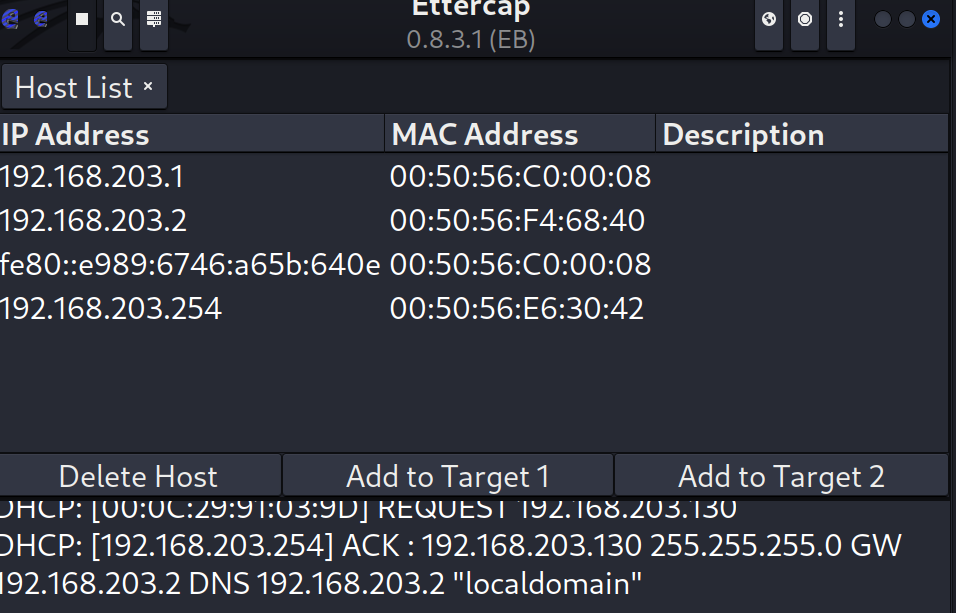Click the stop MITM circle icon
This screenshot has width=956, height=613.
805,20
